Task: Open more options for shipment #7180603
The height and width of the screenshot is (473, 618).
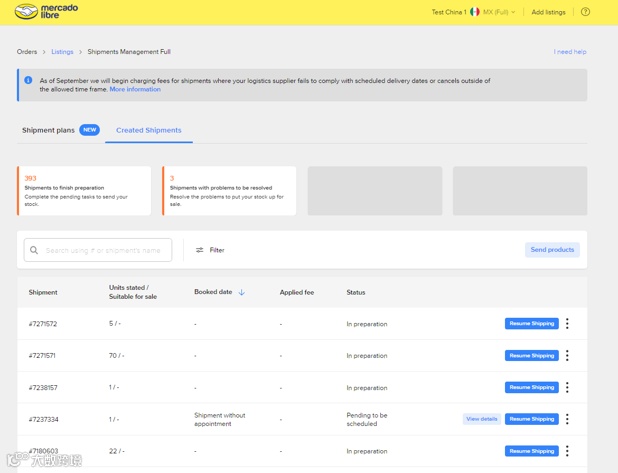Action: 567,451
